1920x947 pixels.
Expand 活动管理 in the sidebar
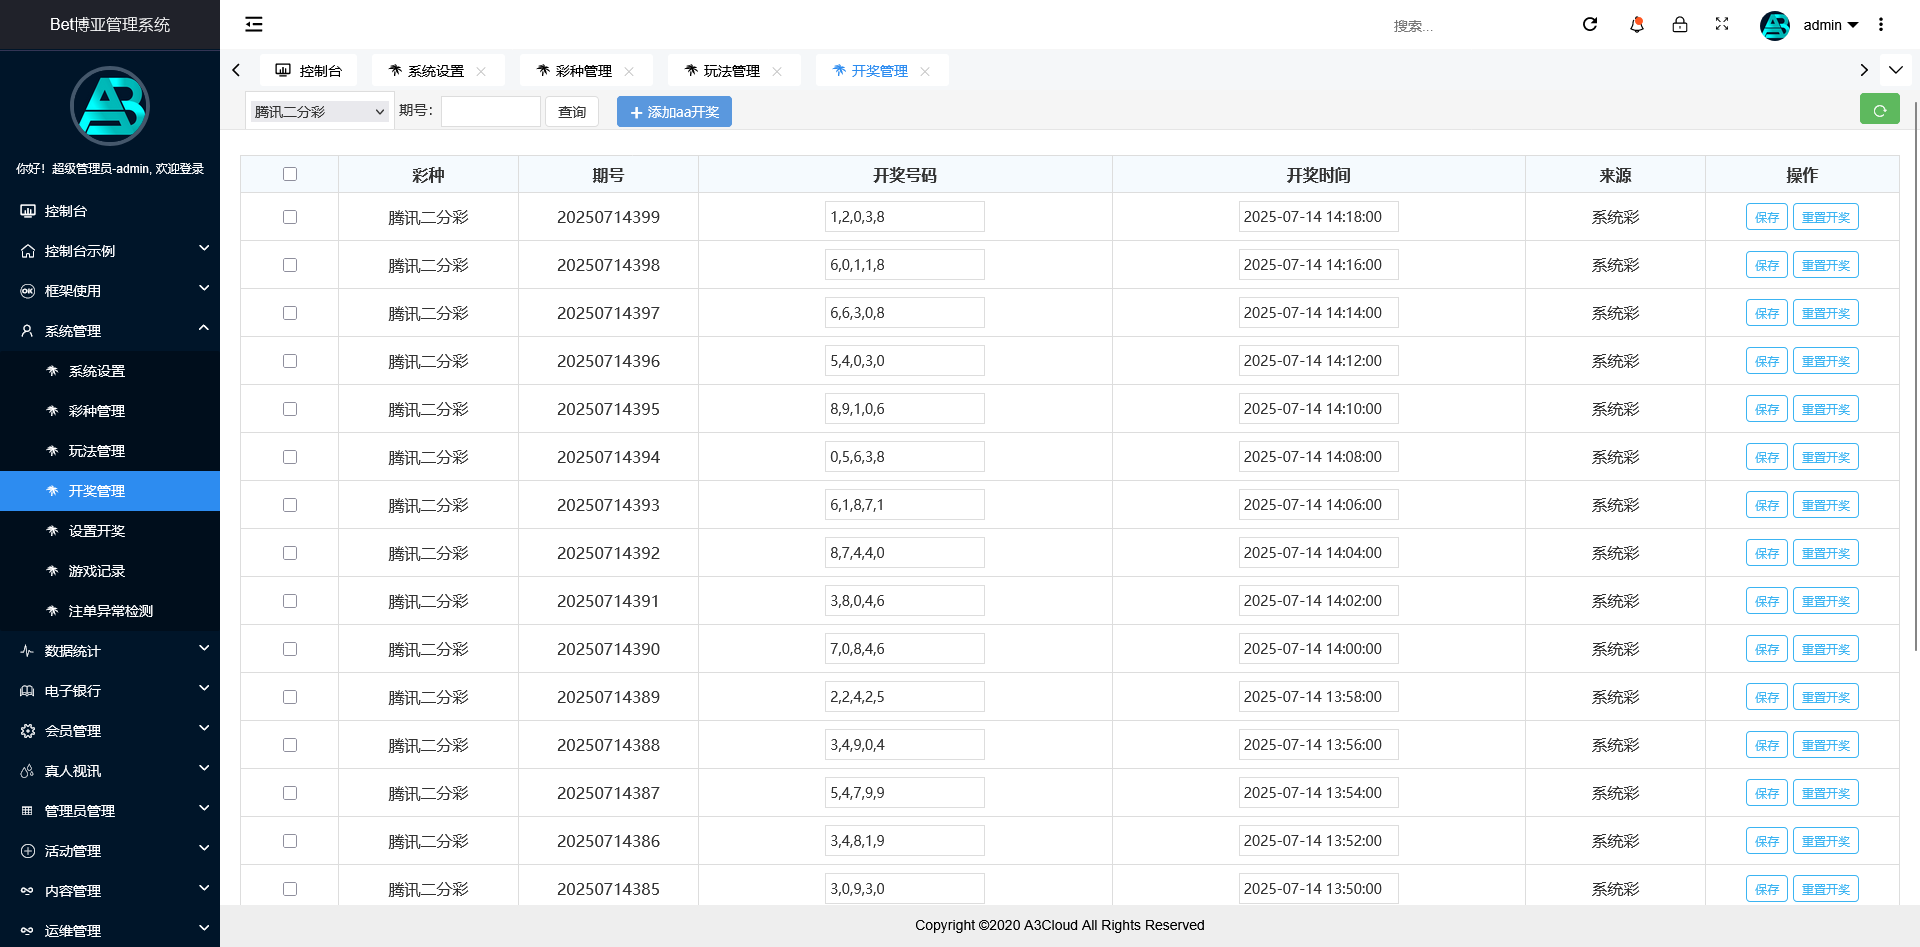(x=110, y=851)
